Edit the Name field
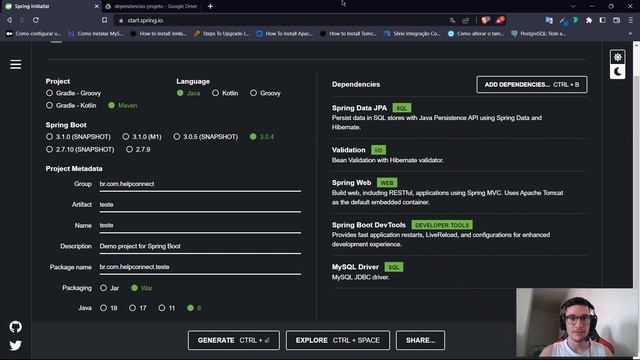 pos(200,225)
